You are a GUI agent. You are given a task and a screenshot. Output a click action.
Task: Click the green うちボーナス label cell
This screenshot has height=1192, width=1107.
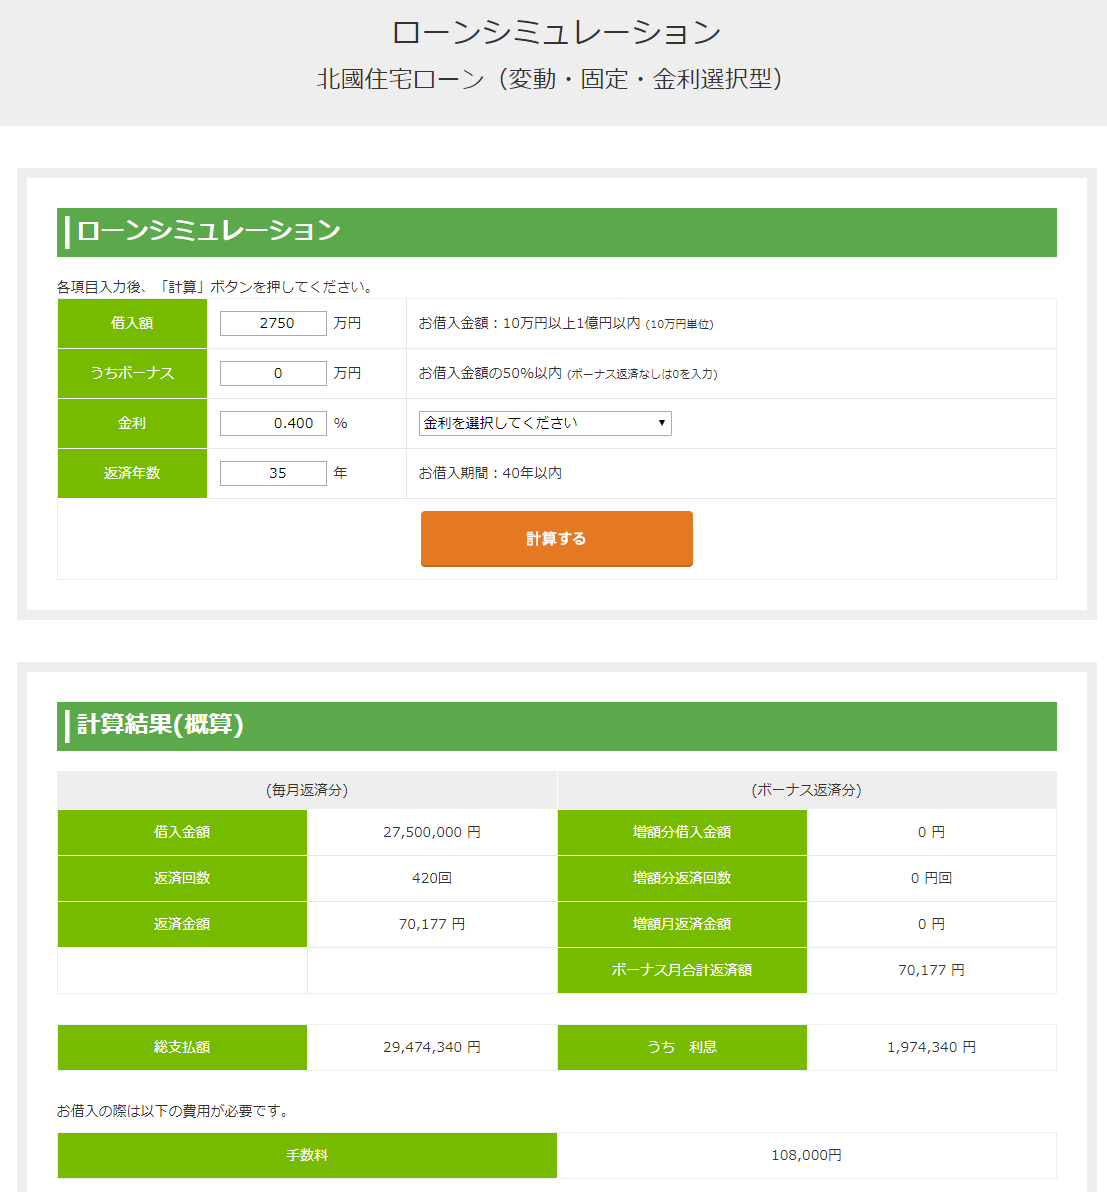pos(132,373)
